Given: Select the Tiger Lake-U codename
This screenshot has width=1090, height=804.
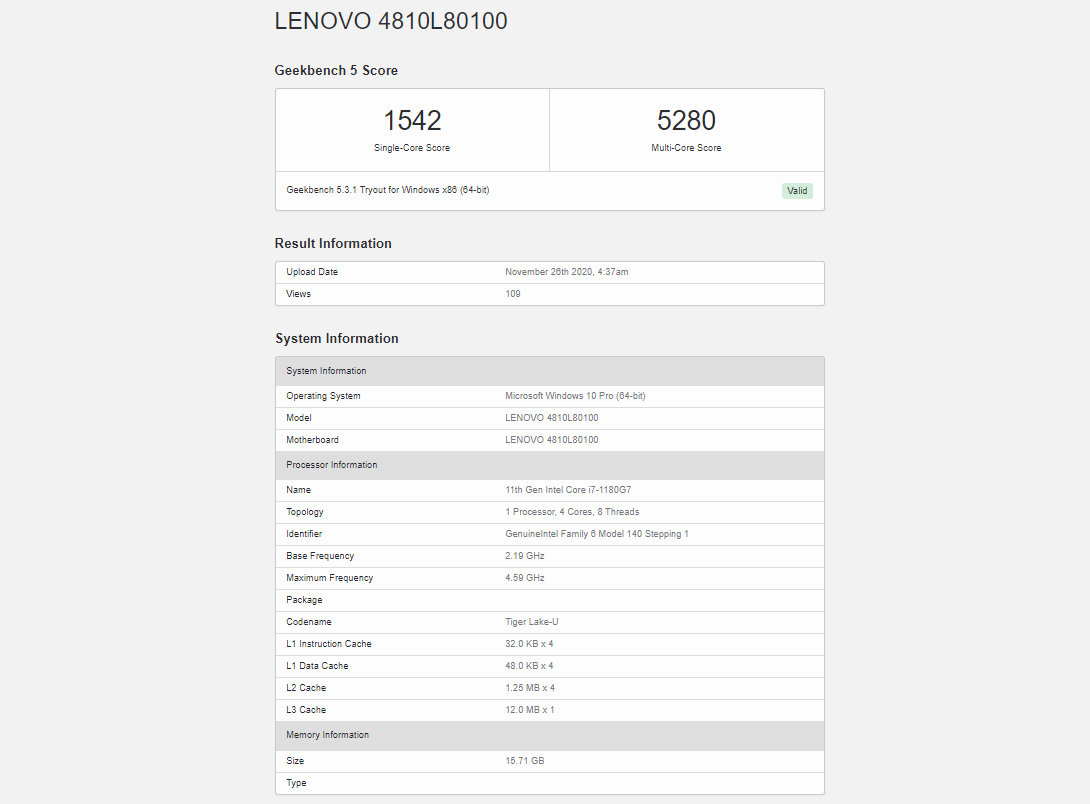Looking at the screenshot, I should (x=532, y=622).
